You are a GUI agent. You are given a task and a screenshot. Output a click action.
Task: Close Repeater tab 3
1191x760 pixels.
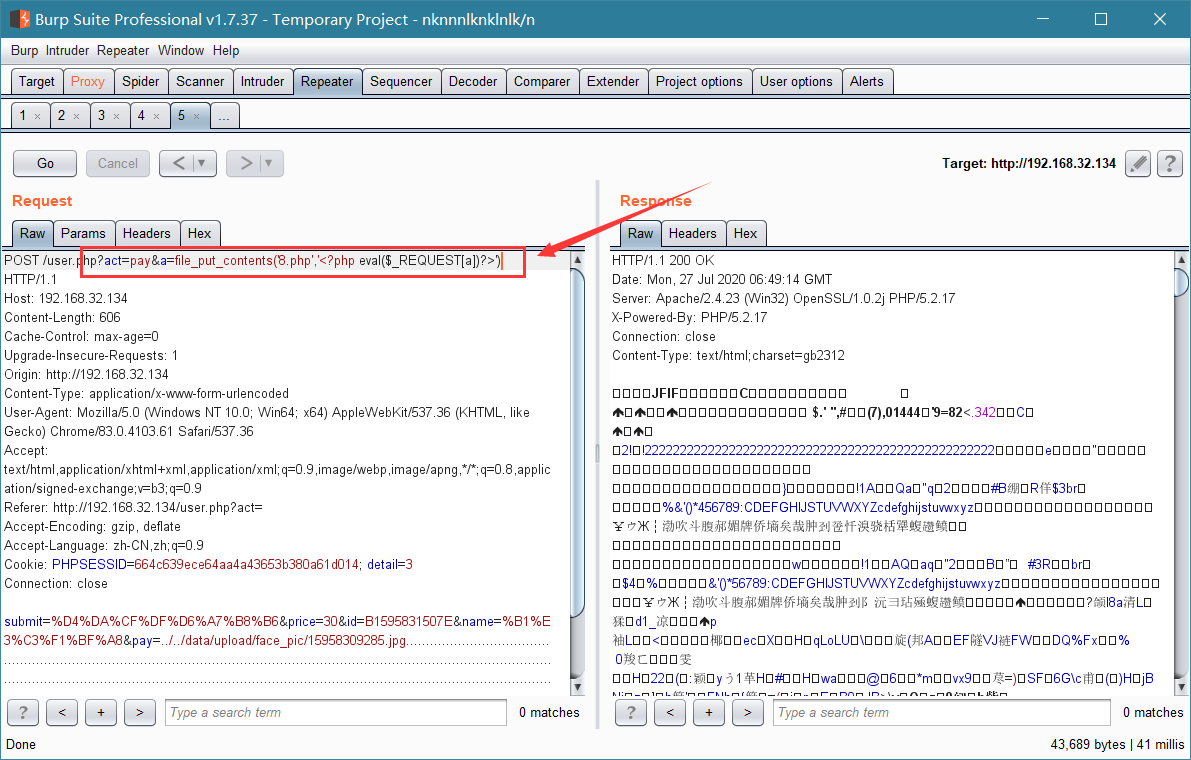click(116, 116)
